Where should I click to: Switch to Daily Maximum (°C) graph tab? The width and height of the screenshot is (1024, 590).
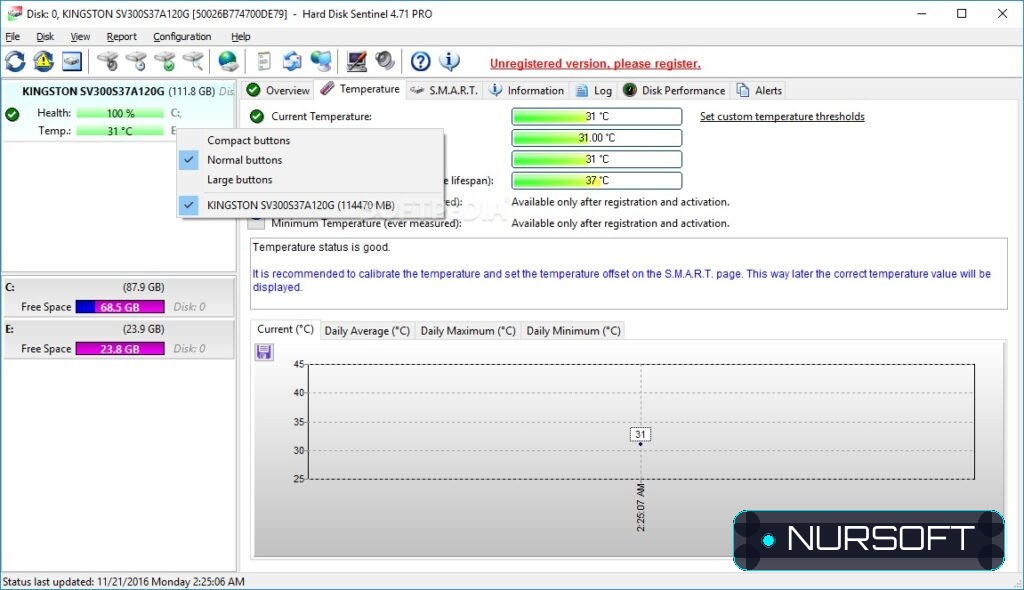(x=468, y=331)
